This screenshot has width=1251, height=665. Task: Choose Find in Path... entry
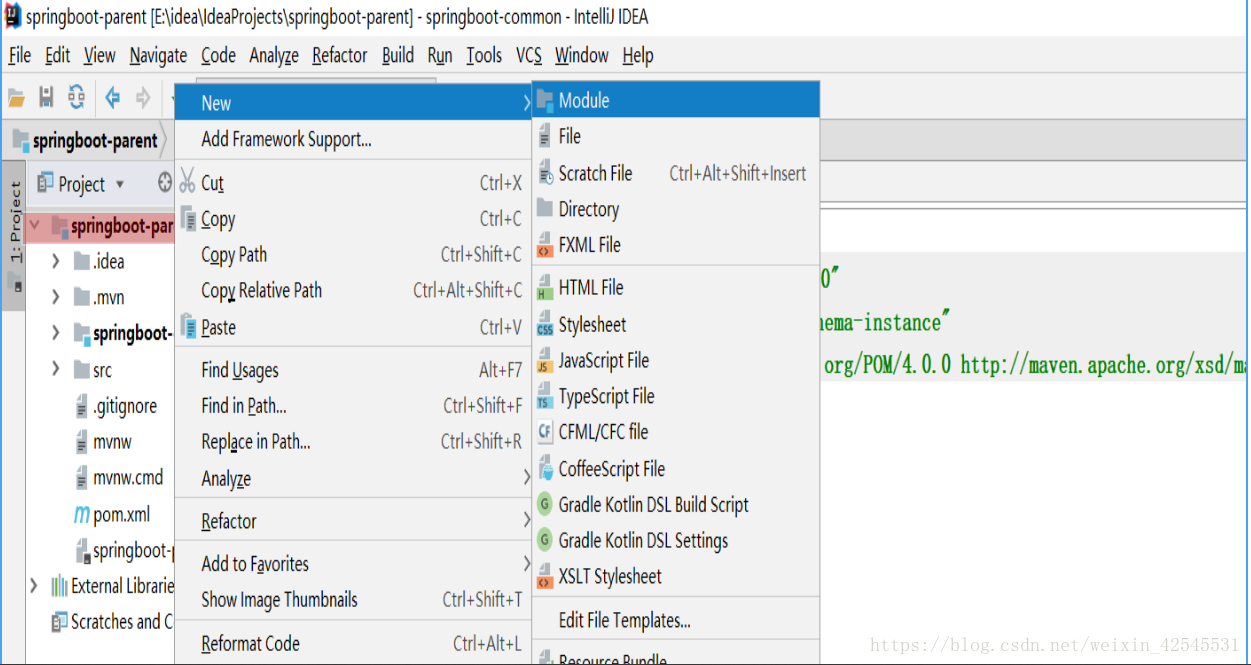coord(353,406)
